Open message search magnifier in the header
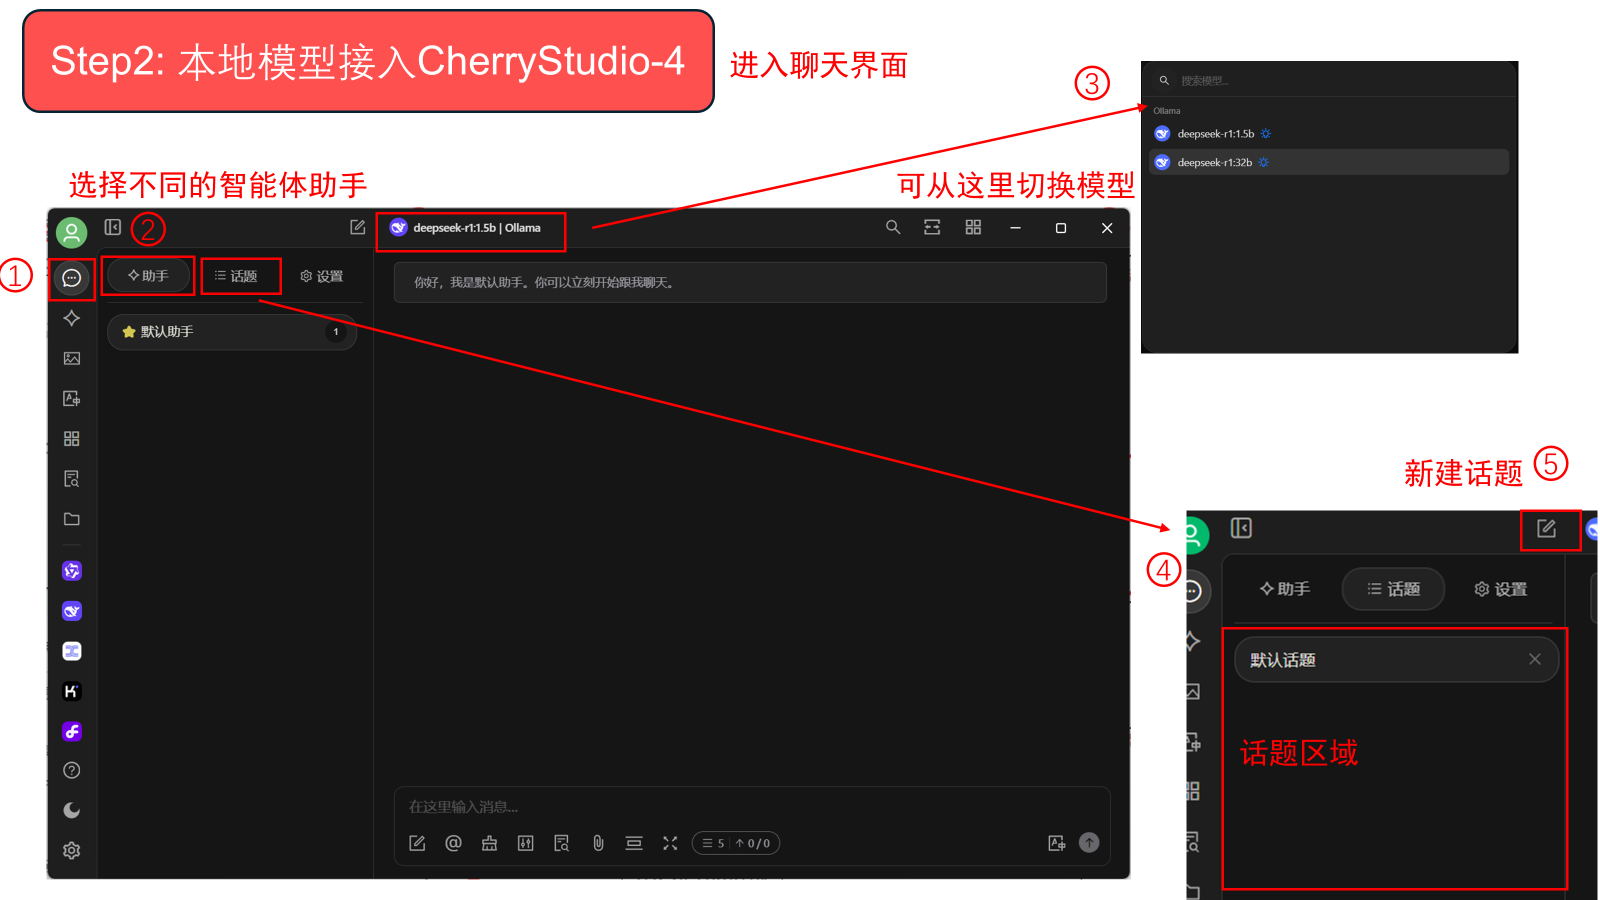 893,228
